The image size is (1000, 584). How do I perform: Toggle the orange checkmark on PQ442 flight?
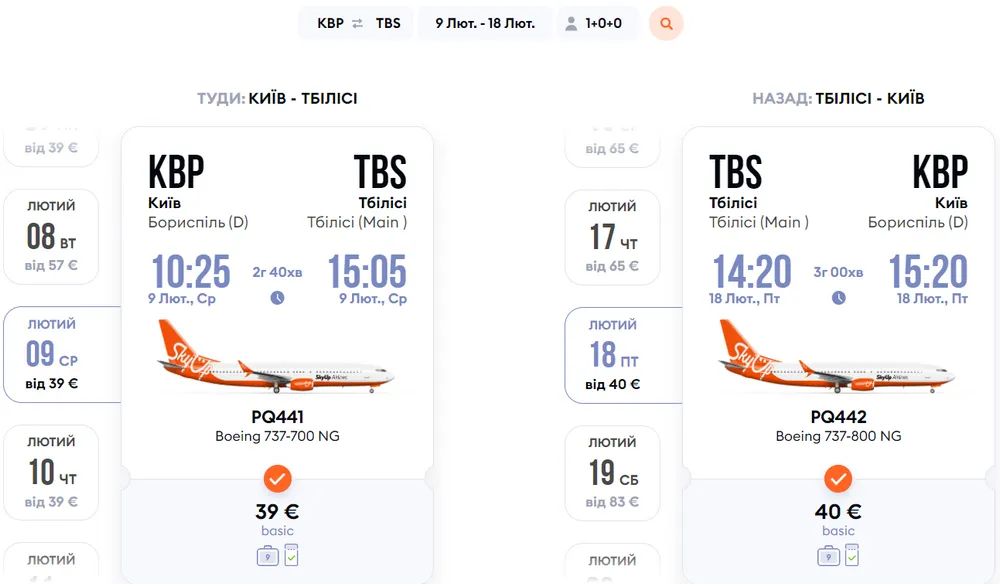[x=838, y=478]
